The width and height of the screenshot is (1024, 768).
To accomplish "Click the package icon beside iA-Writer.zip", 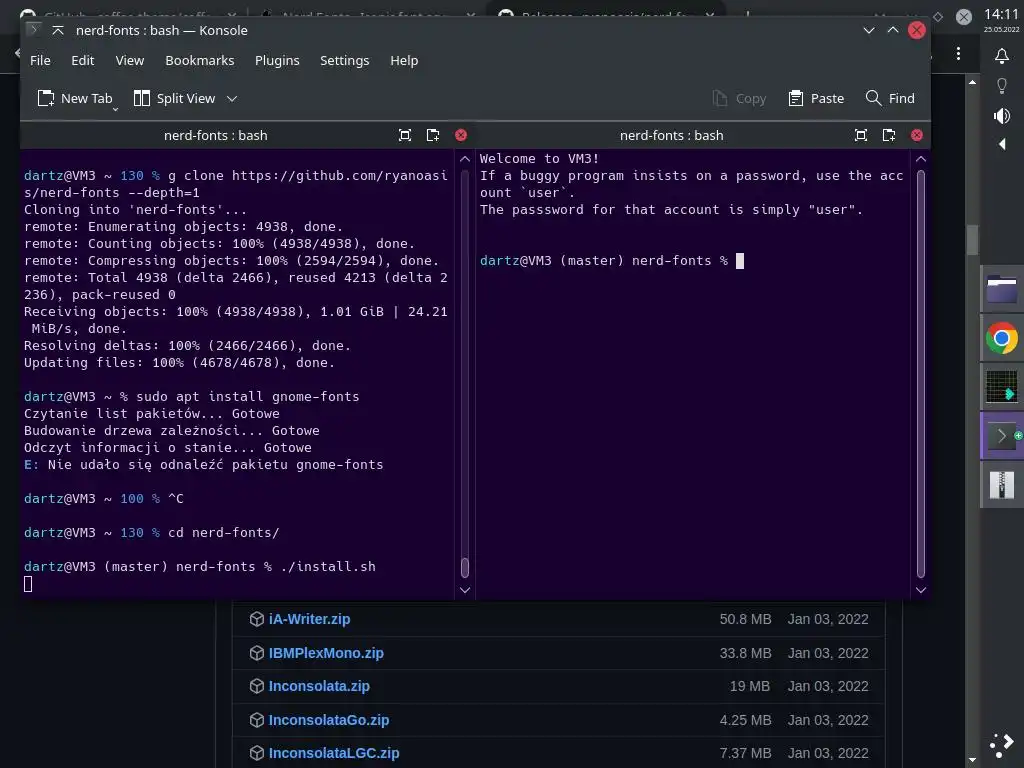I will coord(257,619).
